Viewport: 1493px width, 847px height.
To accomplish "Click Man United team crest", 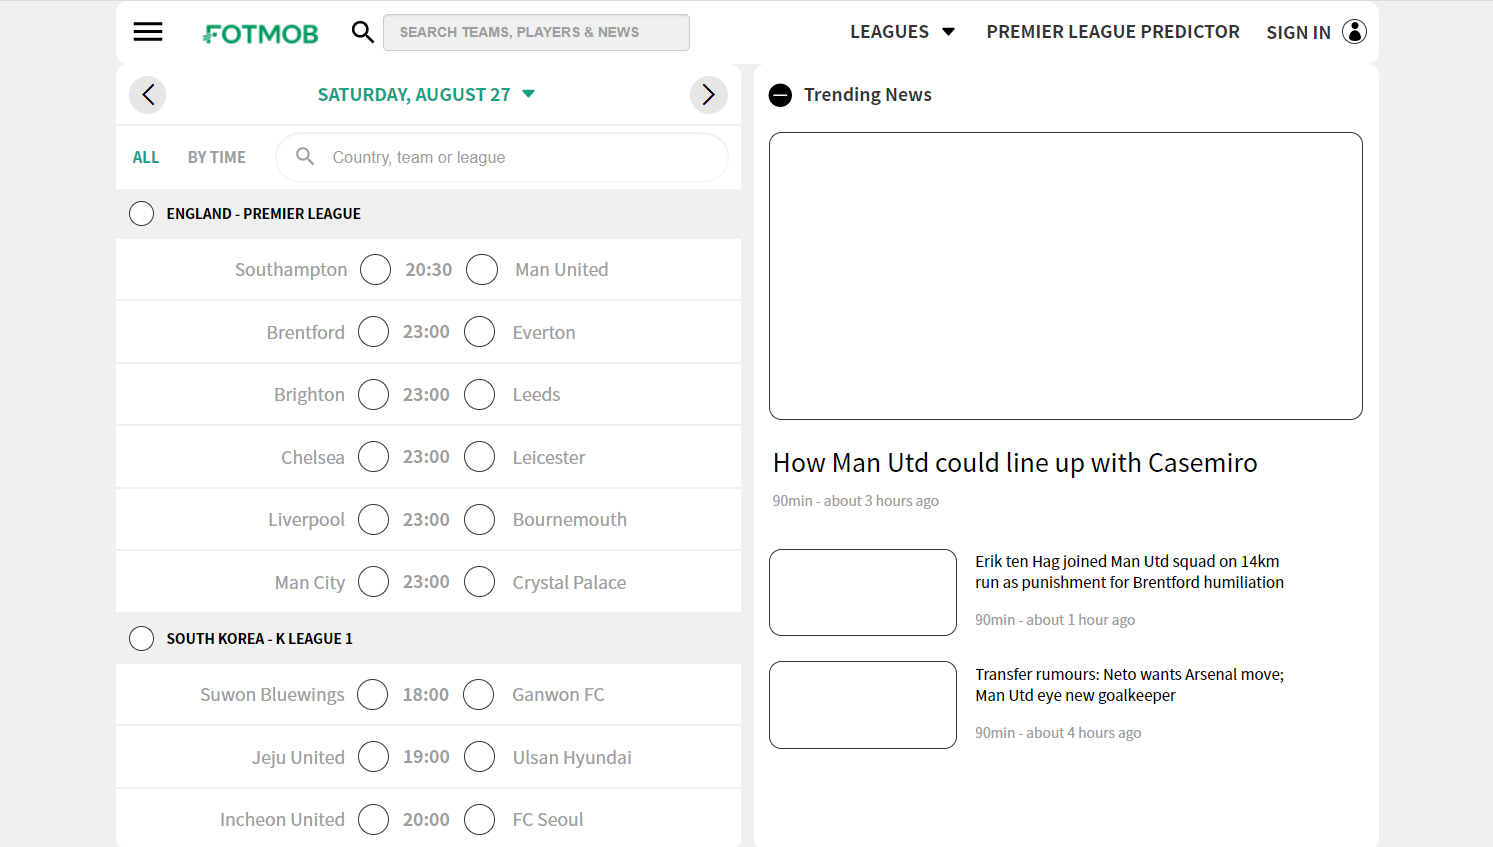I will coord(482,270).
